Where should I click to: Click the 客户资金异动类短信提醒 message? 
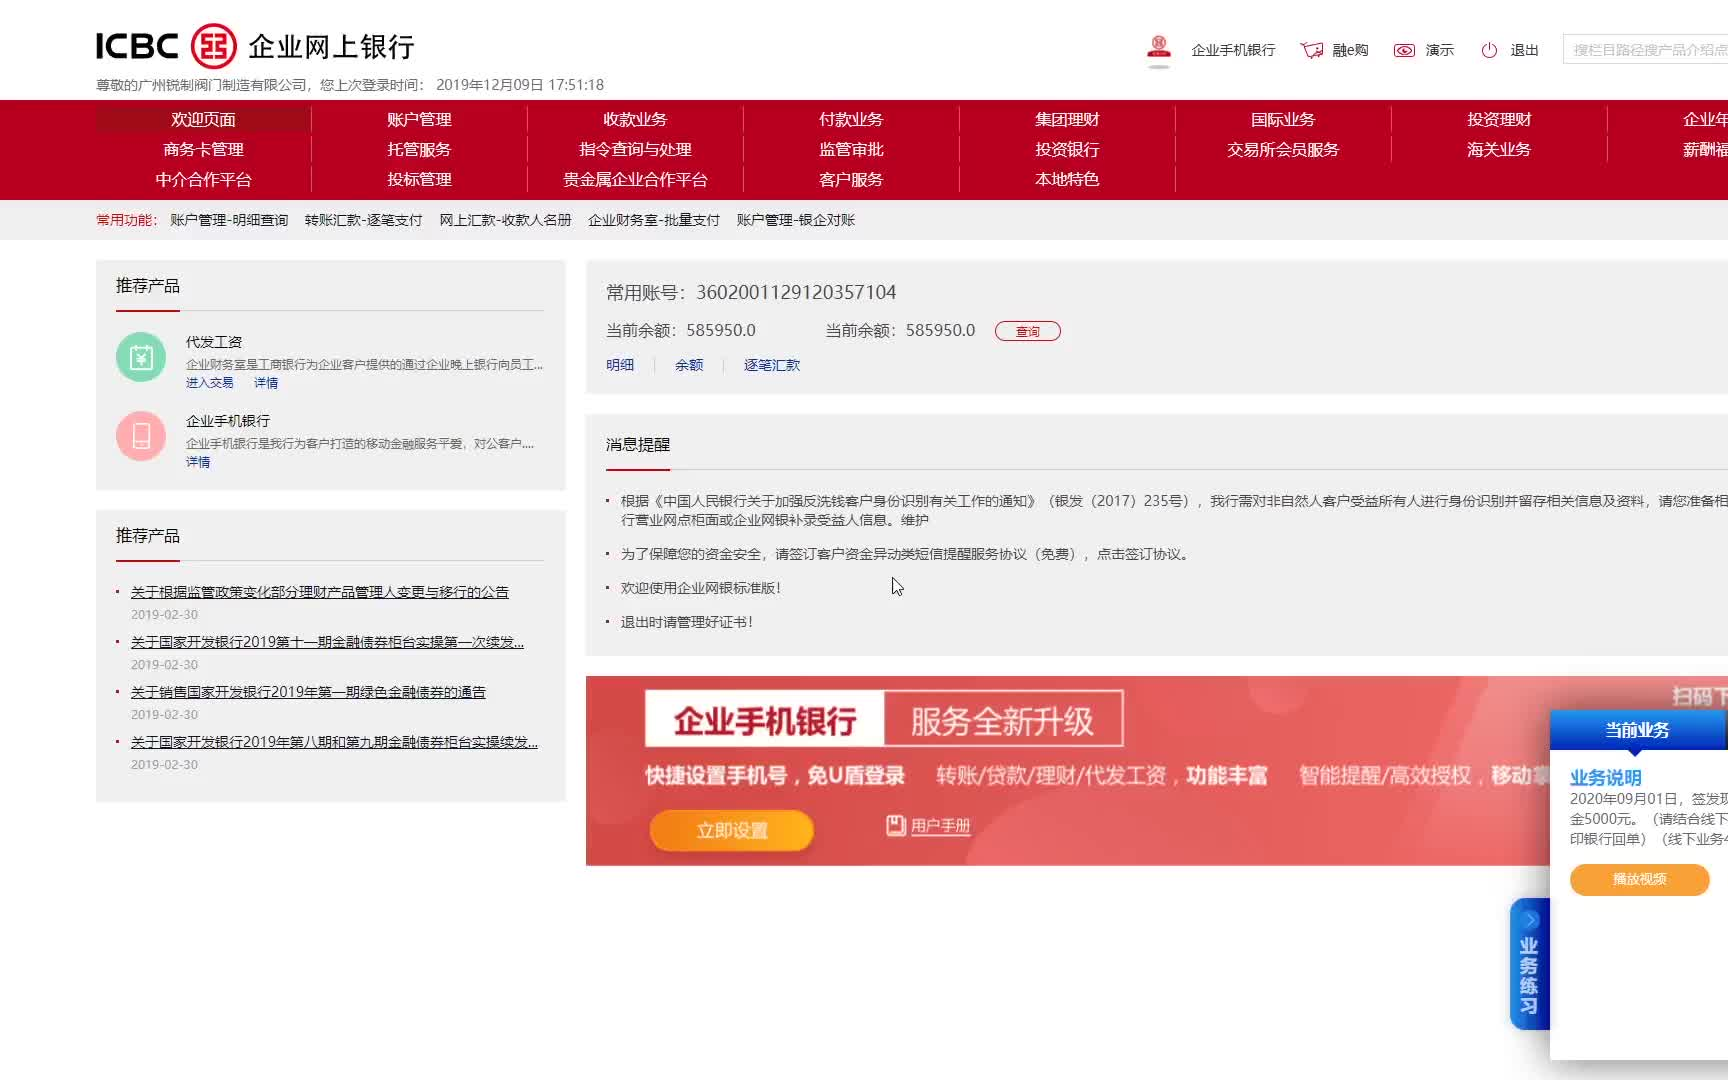coord(904,554)
